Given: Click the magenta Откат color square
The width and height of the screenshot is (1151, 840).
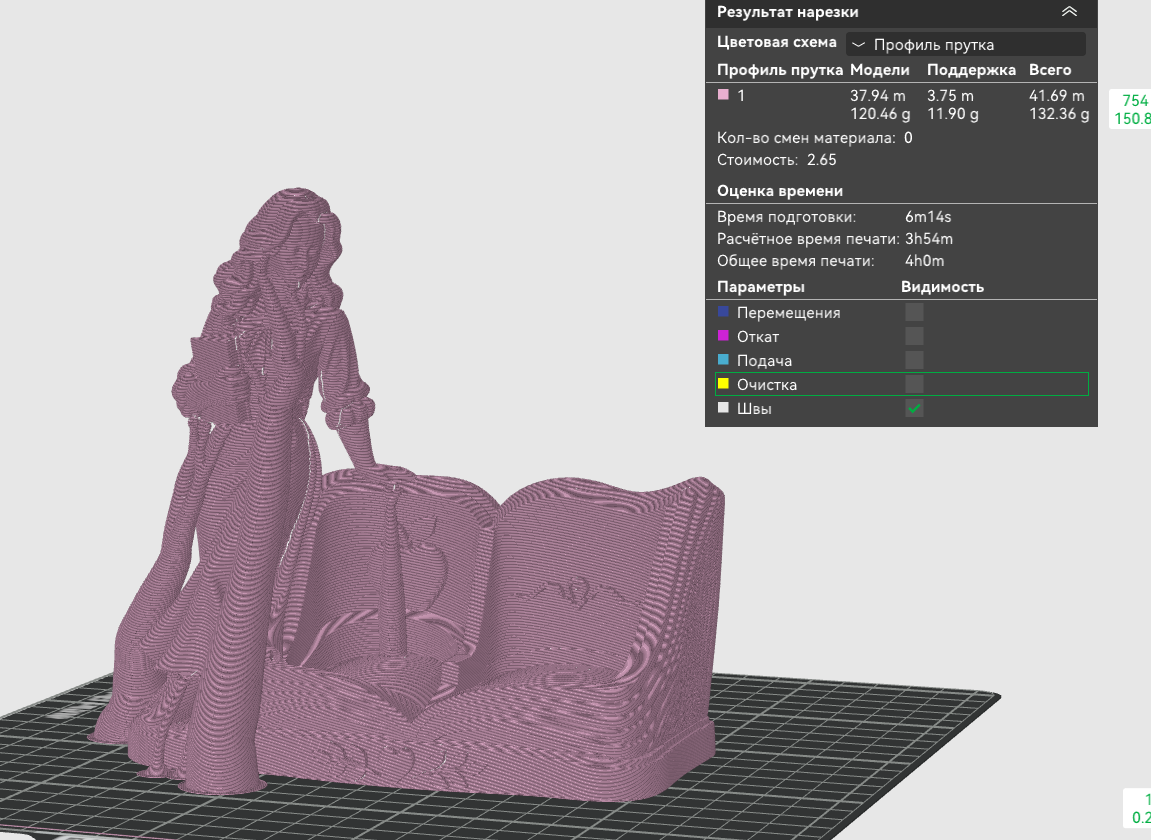Looking at the screenshot, I should (x=723, y=336).
